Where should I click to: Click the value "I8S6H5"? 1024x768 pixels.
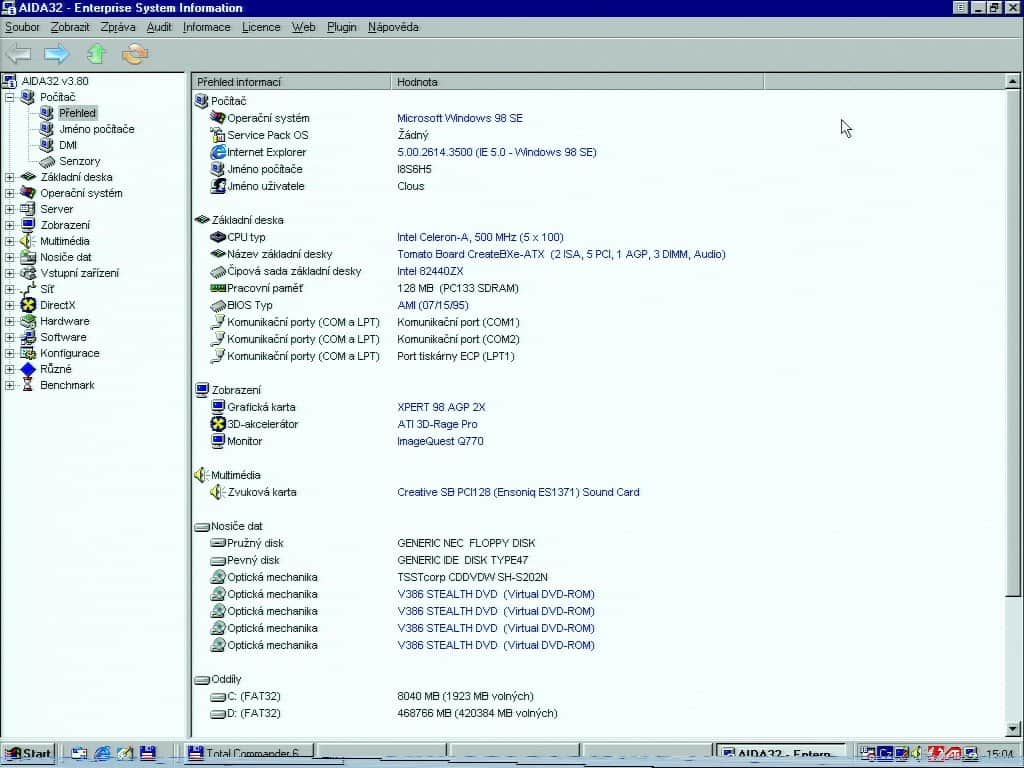[x=414, y=169]
